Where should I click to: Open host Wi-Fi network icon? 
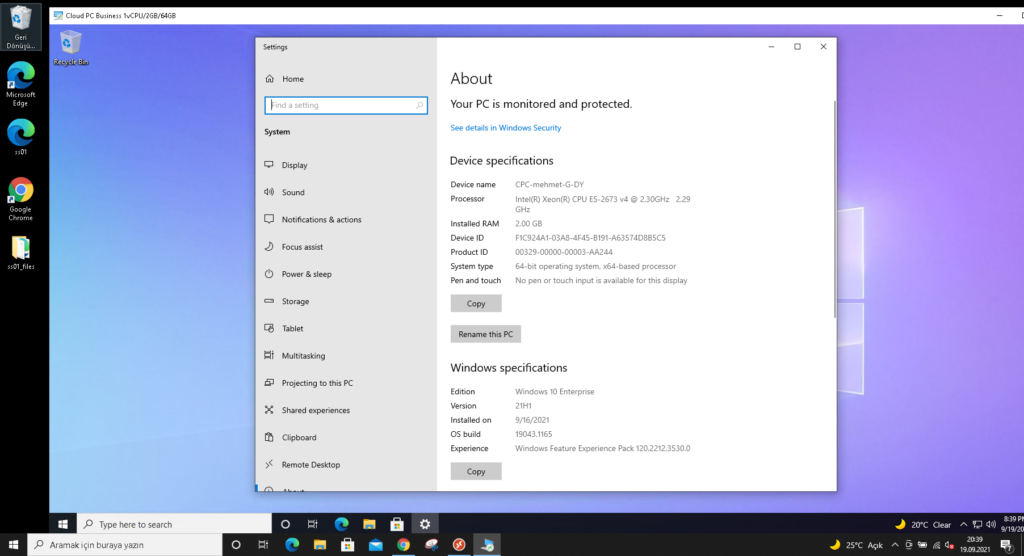point(936,545)
